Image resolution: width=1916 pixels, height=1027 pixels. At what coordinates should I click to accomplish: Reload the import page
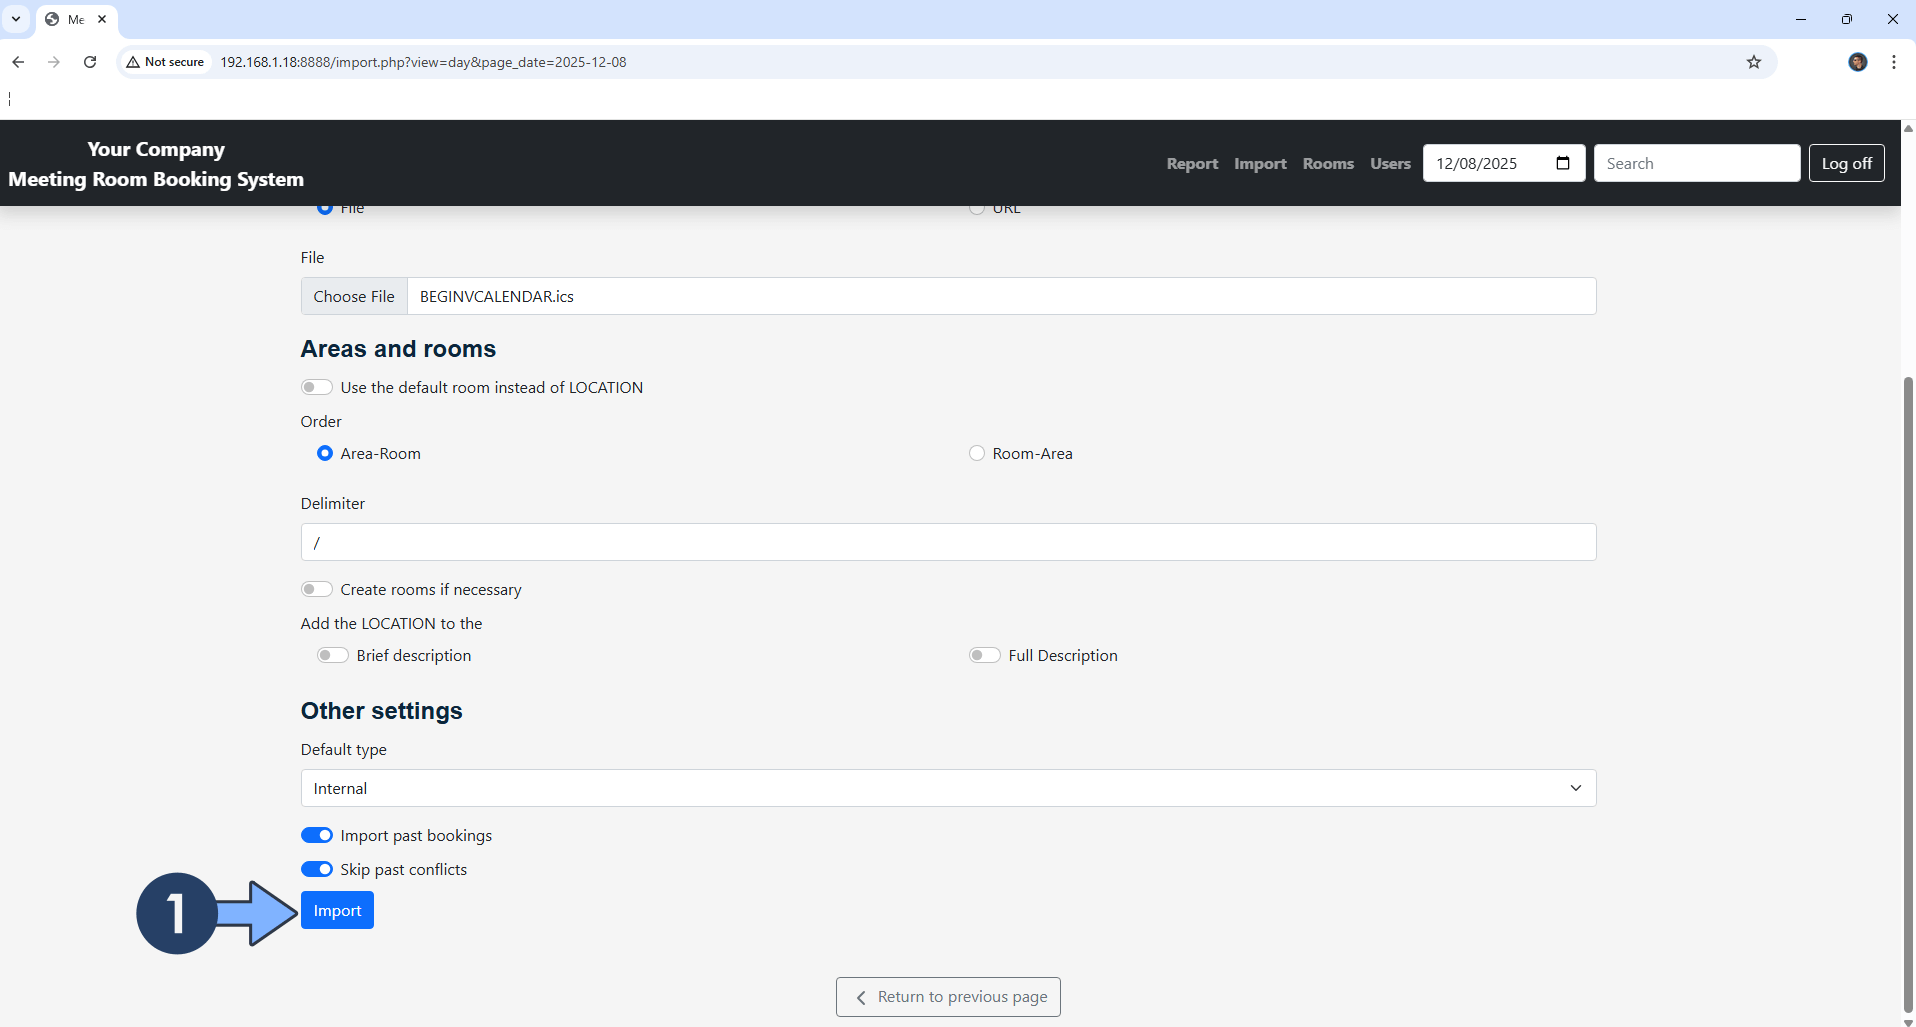click(x=90, y=62)
